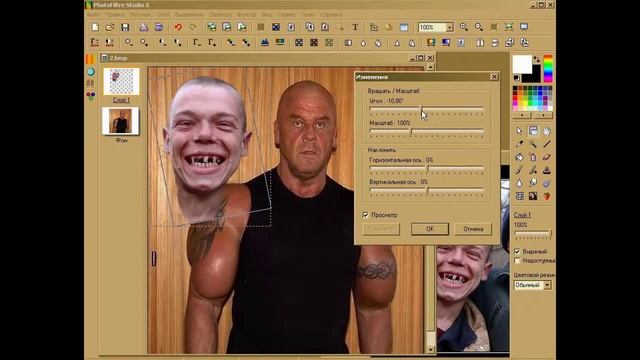Click the Отмена cancel button
This screenshot has width=640, height=360.
473,229
